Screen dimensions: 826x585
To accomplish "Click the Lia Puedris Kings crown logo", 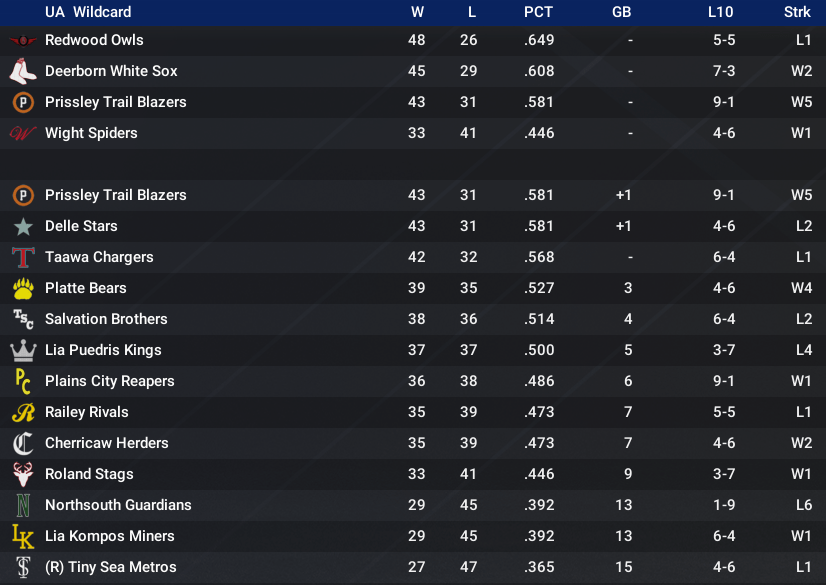I will coord(23,350).
